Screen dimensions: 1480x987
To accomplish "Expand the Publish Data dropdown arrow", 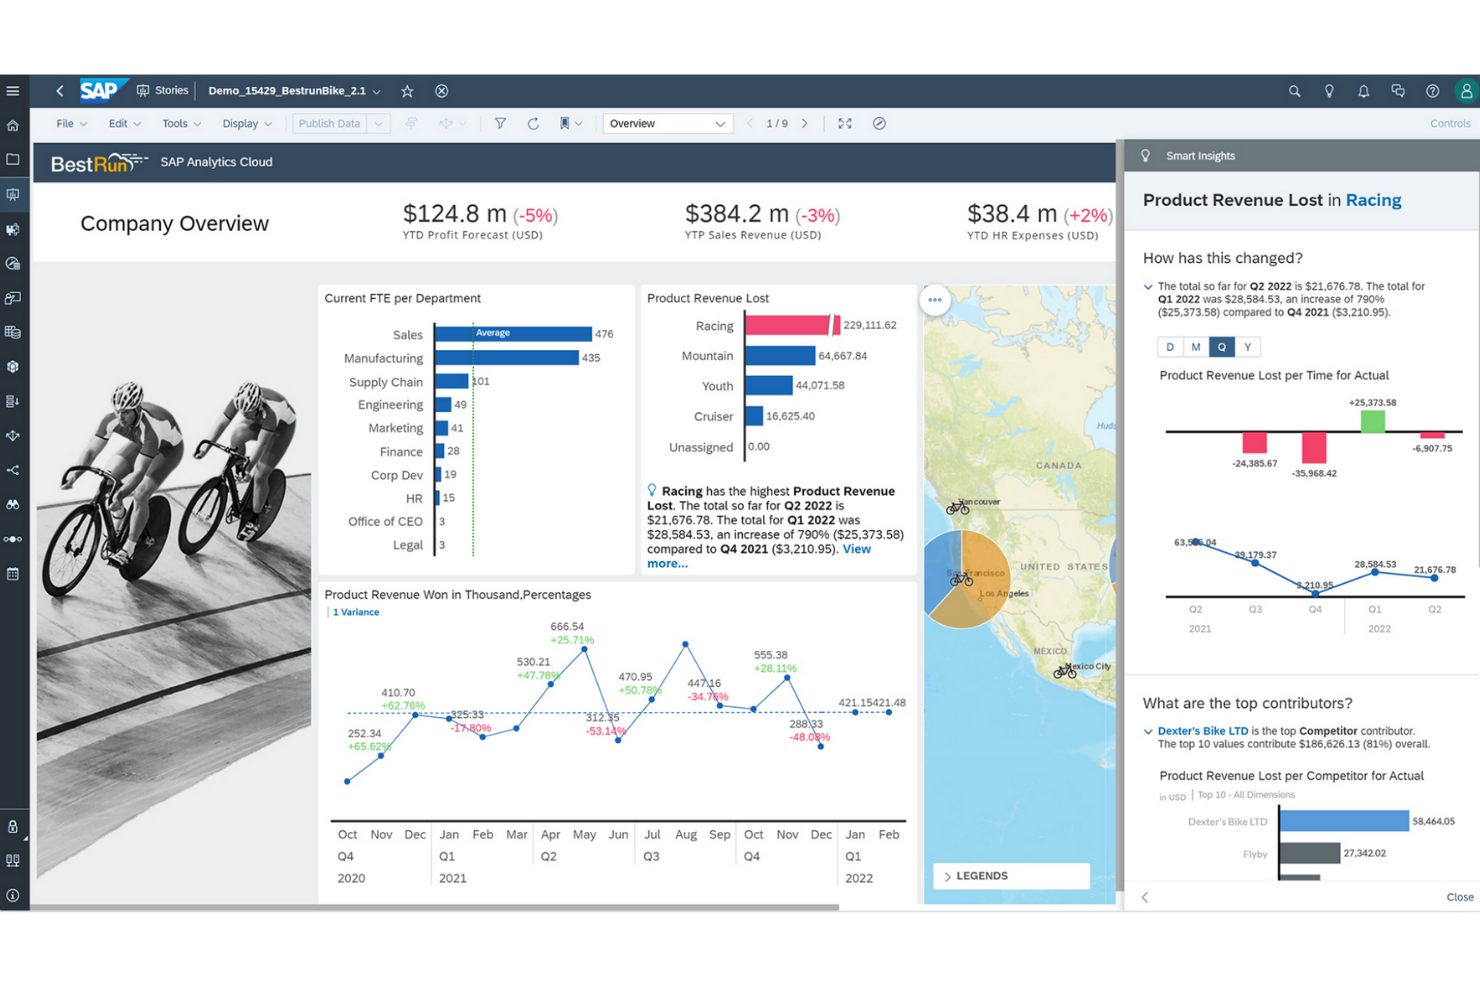I will (x=379, y=123).
